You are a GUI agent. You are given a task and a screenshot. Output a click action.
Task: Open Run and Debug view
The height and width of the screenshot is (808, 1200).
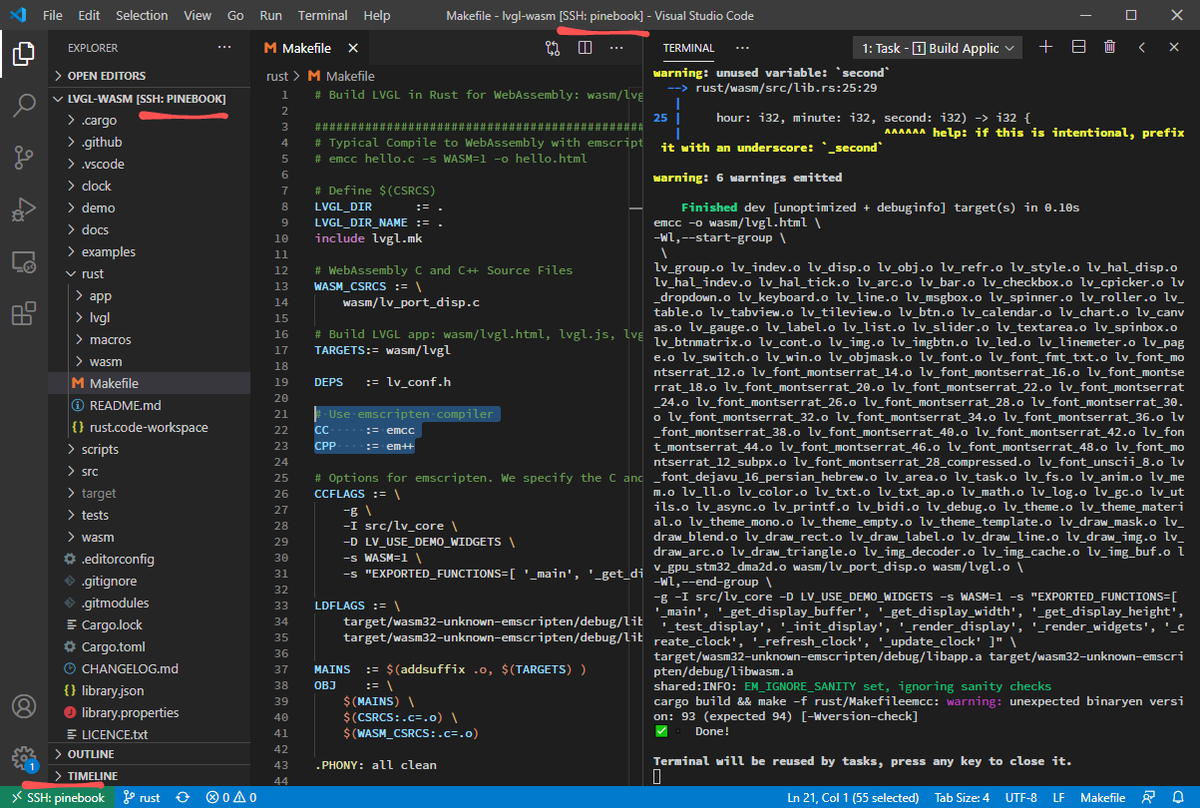coord(24,210)
